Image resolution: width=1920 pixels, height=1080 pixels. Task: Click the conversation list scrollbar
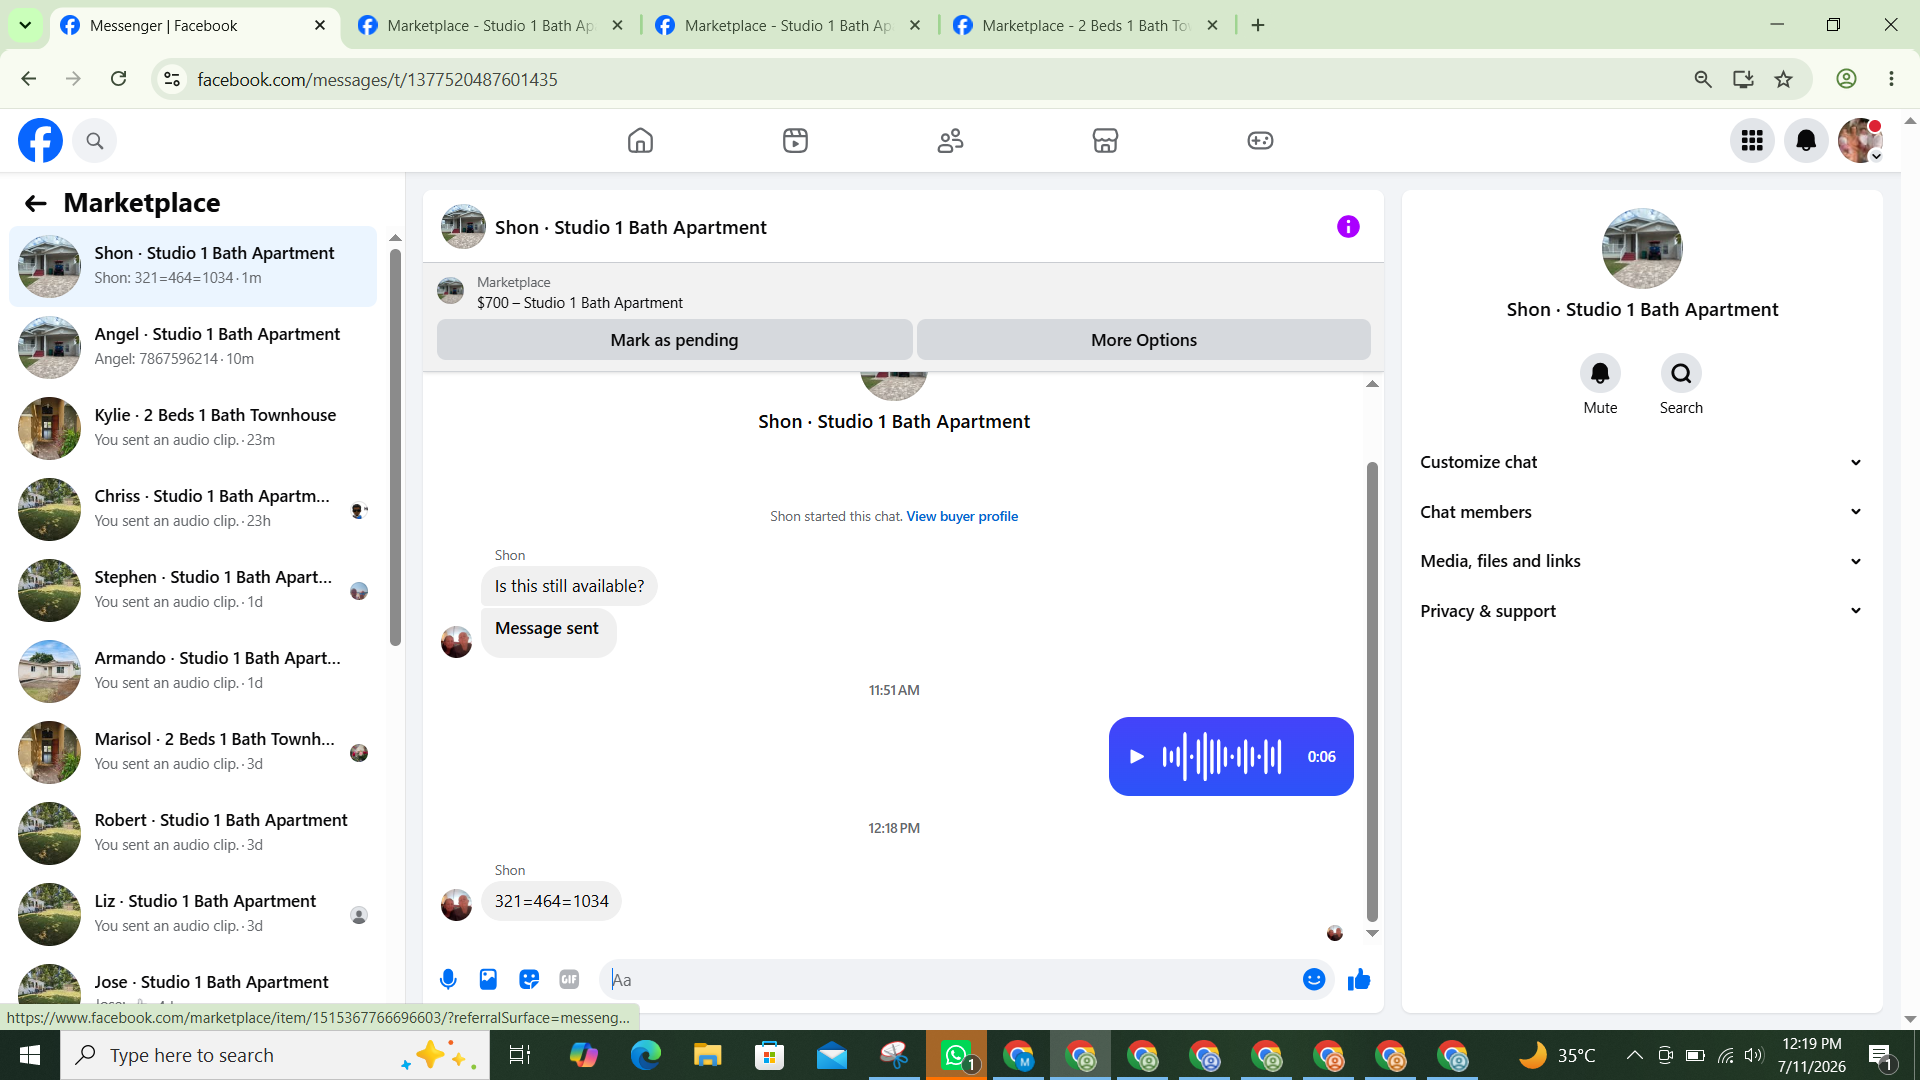point(395,447)
